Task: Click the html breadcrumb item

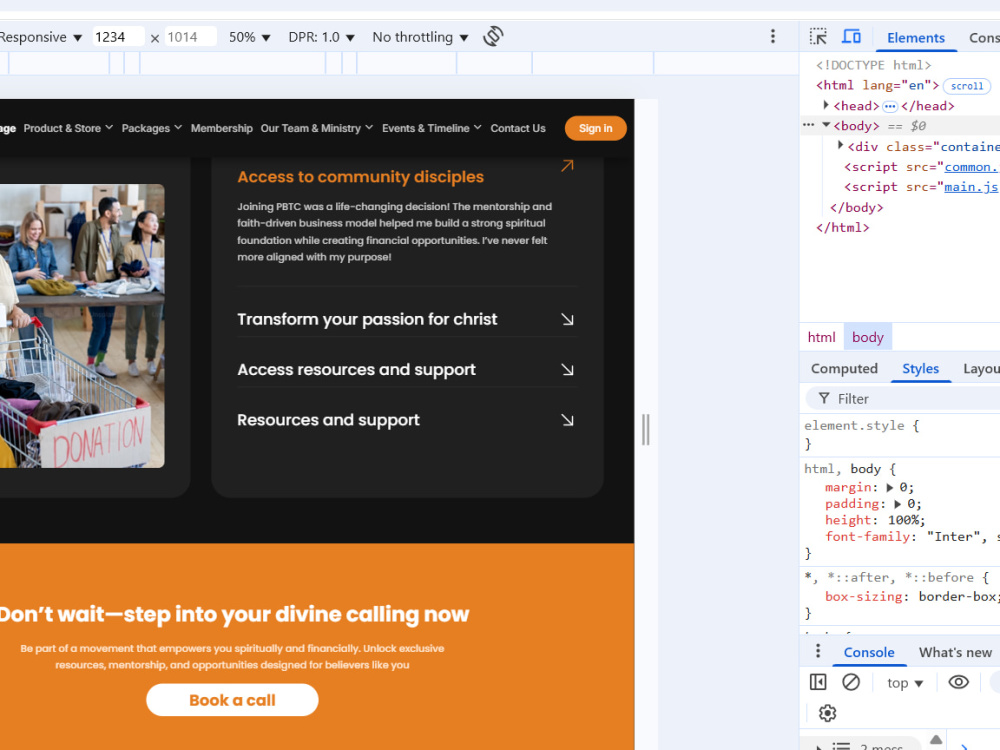Action: pyautogui.click(x=821, y=337)
